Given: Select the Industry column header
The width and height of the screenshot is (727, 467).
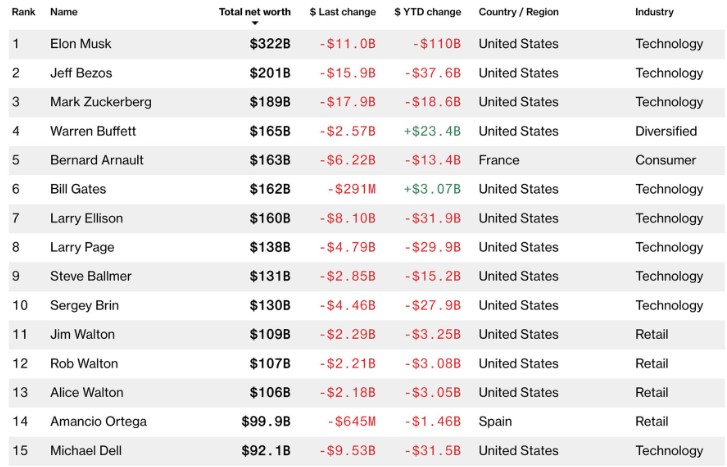Looking at the screenshot, I should pos(654,12).
